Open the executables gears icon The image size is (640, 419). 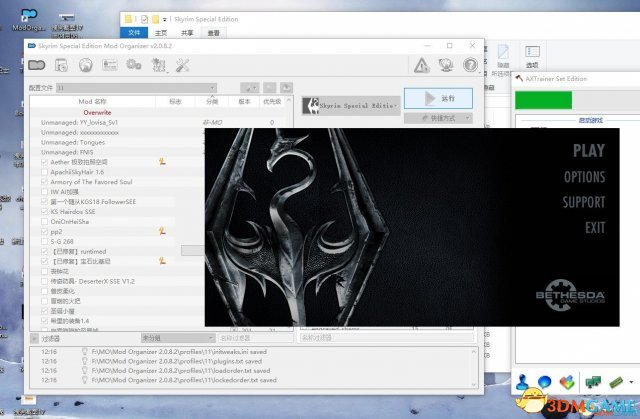click(x=134, y=65)
